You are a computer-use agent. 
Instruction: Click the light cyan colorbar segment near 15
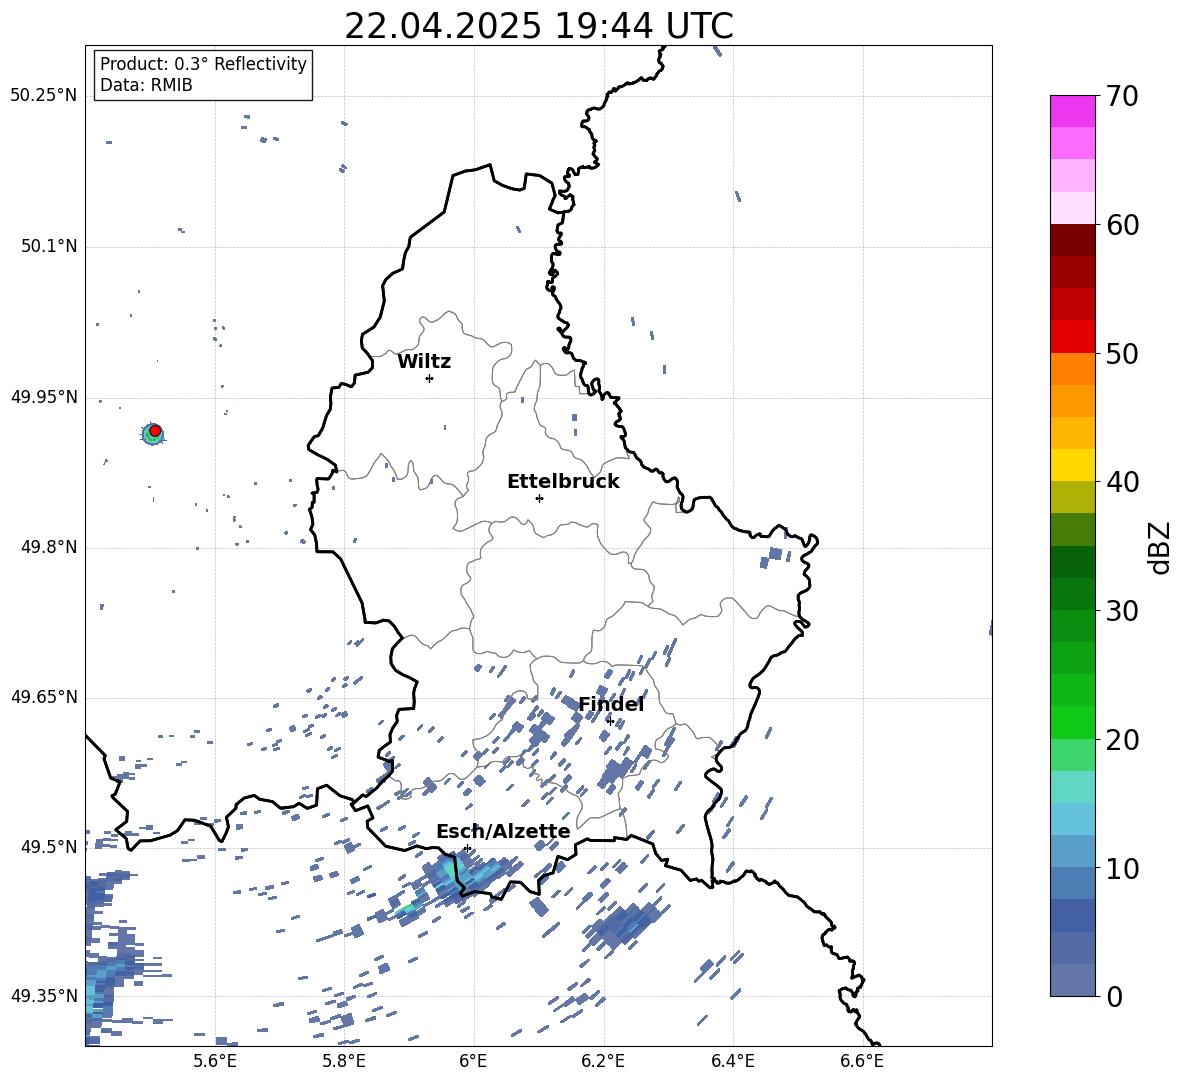coord(1072,787)
